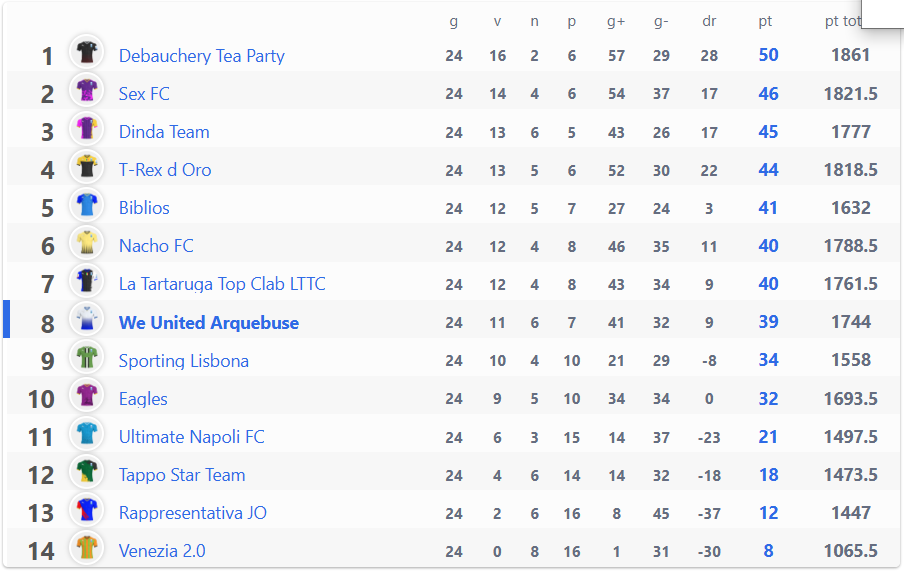
Task: Click the 'pt' column header
Action: [x=765, y=21]
